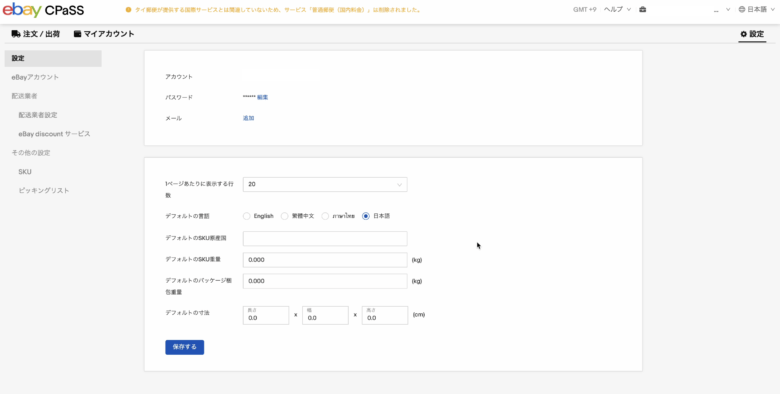Select the 繁體中文 language radio button

[x=285, y=216]
